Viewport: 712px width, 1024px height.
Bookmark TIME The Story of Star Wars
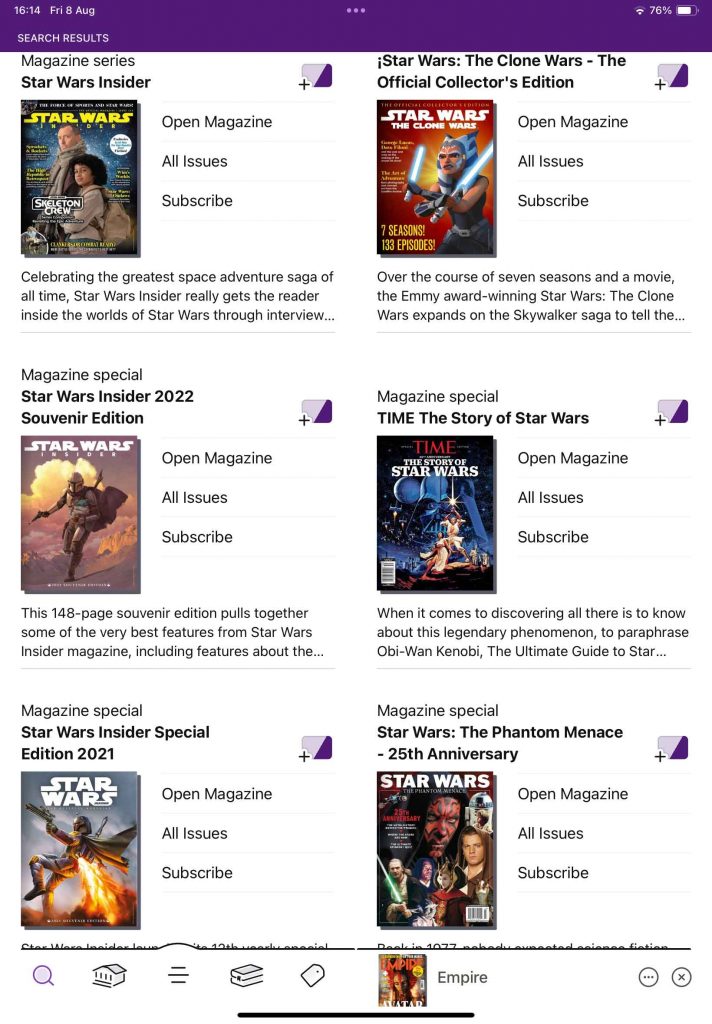[672, 413]
